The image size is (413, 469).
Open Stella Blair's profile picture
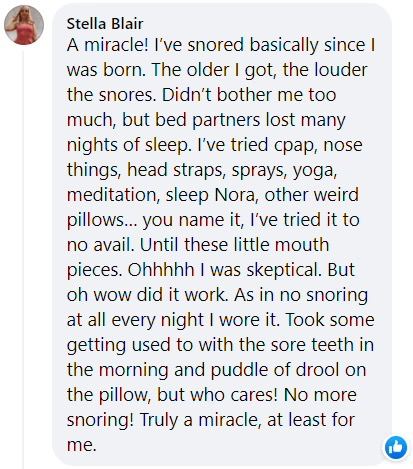[x=24, y=25]
